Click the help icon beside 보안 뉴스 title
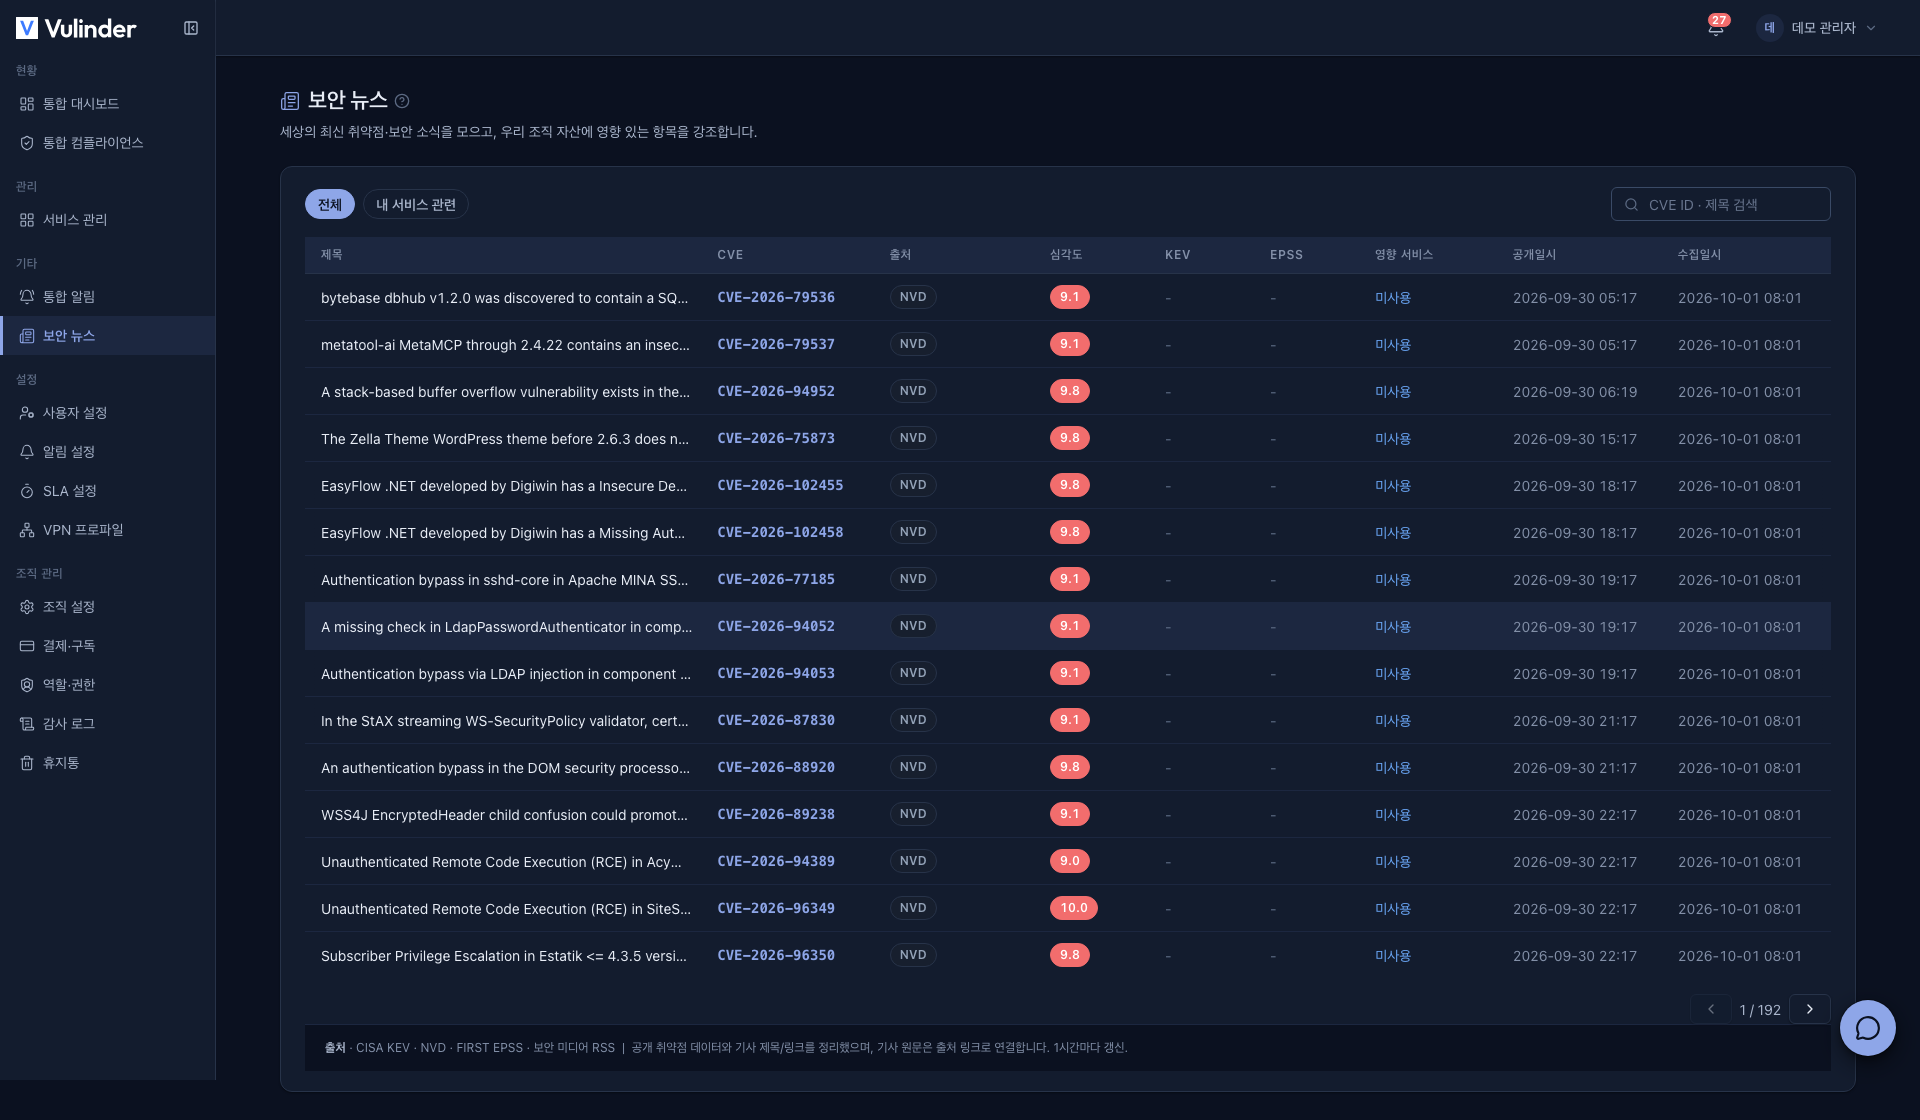 point(402,101)
